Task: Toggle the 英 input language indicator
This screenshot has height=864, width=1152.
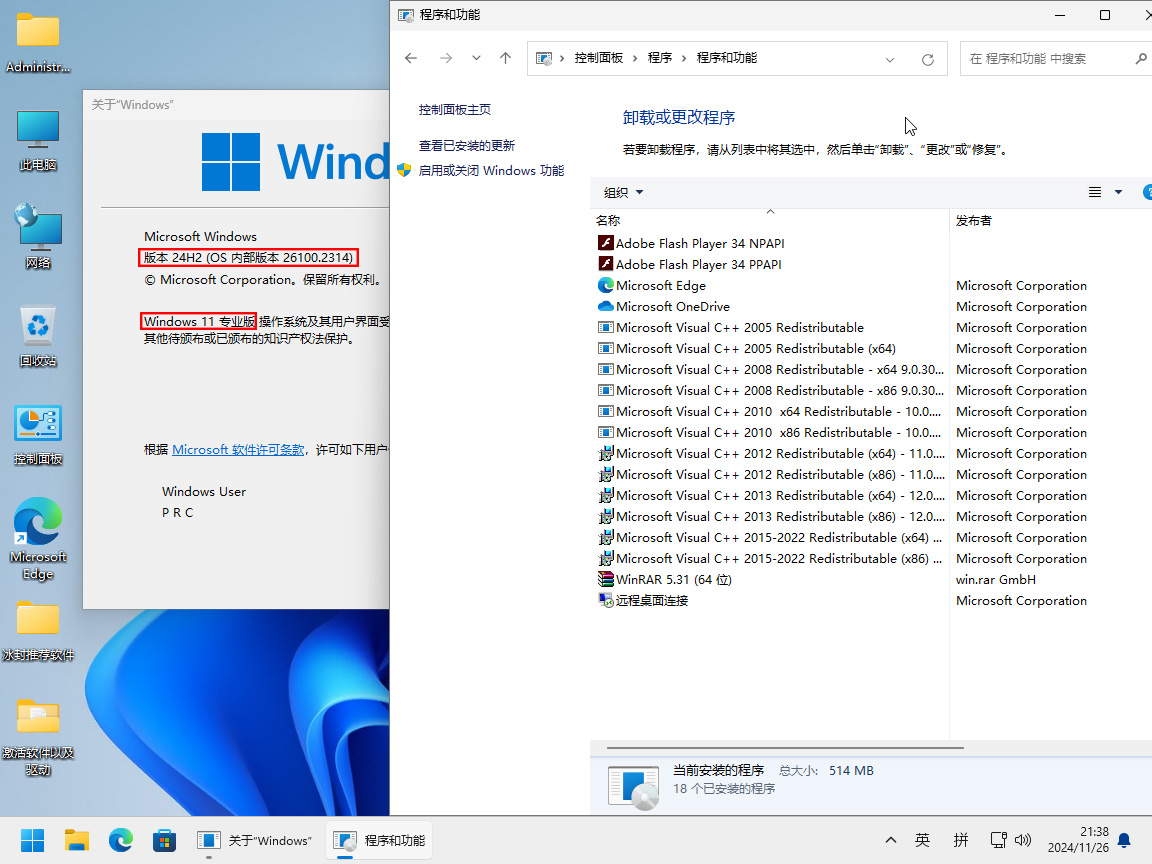Action: (x=923, y=840)
